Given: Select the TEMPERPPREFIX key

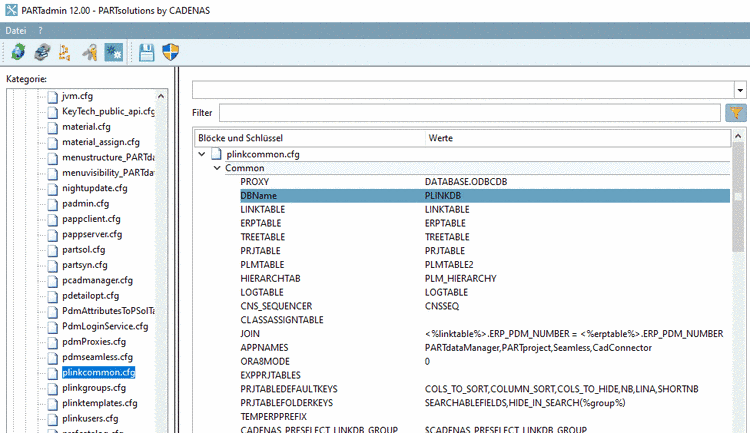Looking at the screenshot, I should click(274, 417).
